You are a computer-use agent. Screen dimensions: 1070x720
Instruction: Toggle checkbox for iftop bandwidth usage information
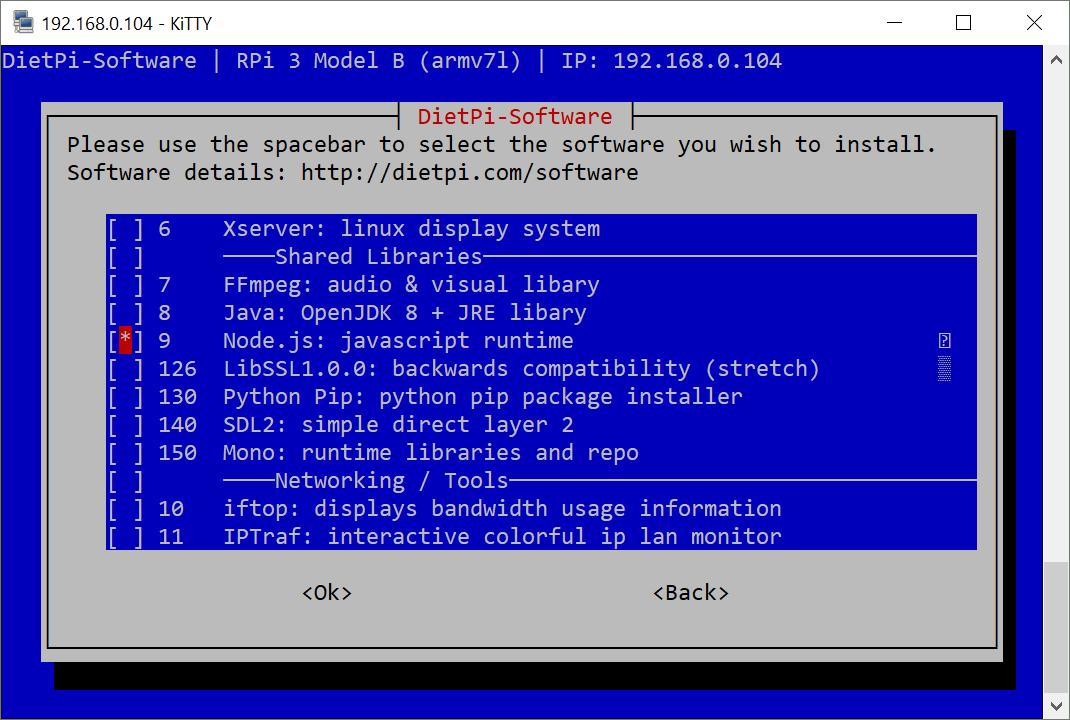tap(126, 508)
